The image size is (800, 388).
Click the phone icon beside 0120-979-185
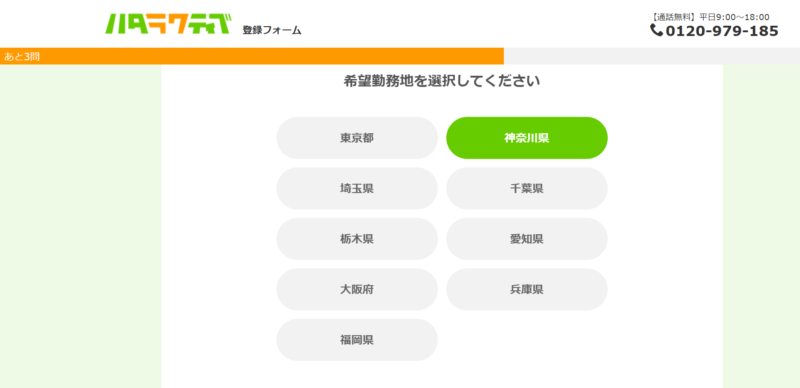[x=656, y=30]
